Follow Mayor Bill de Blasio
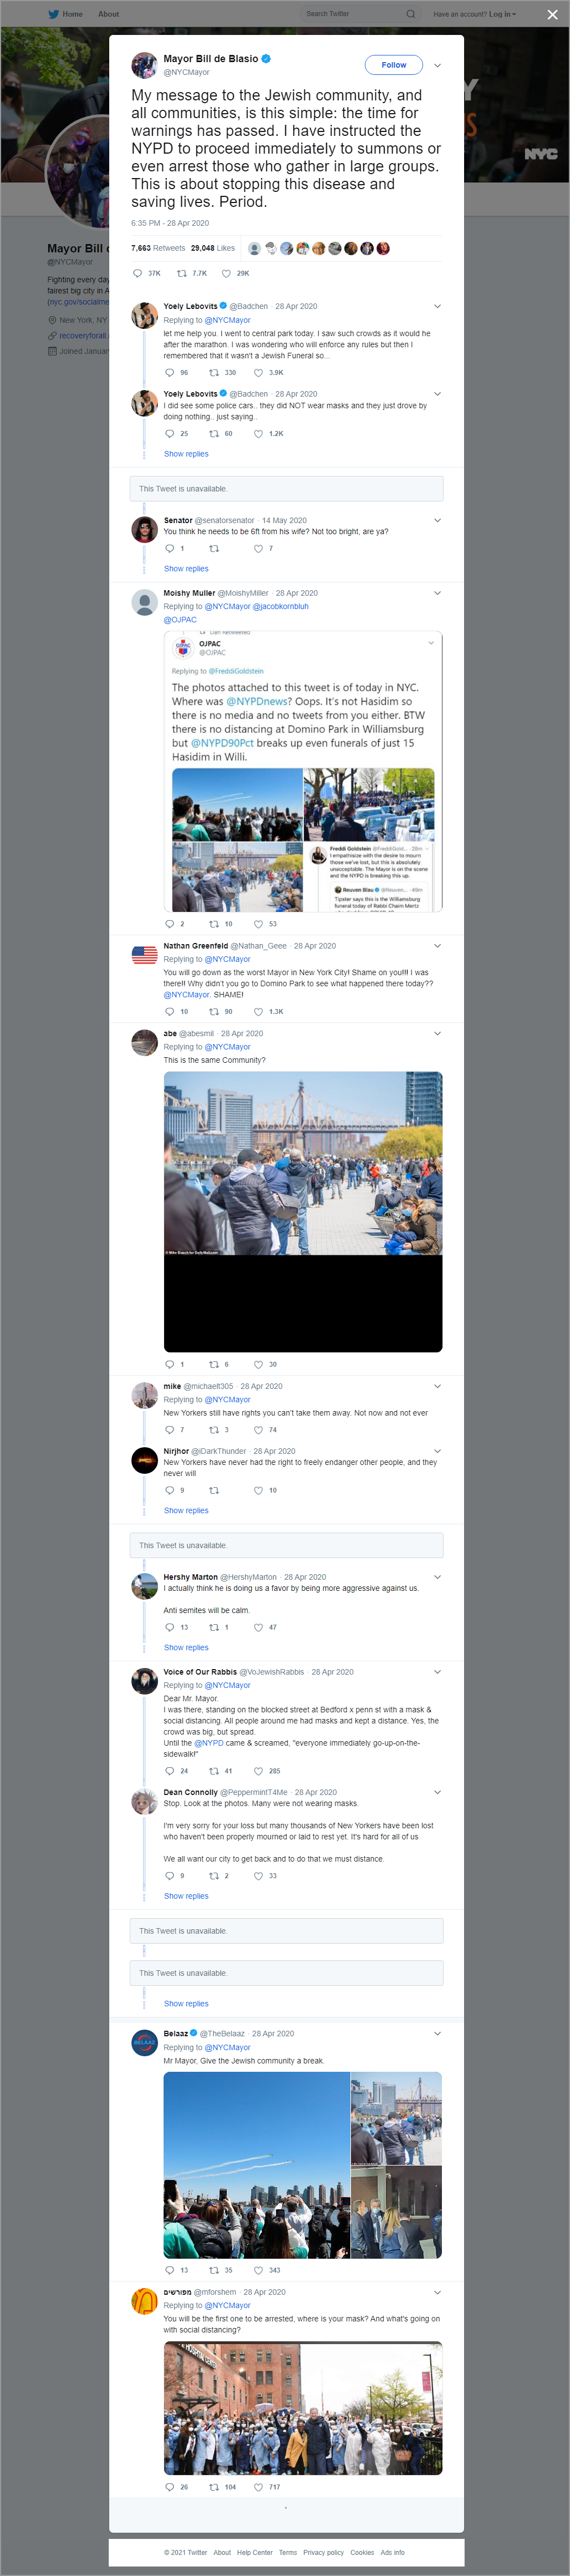The image size is (570, 2576). (x=394, y=65)
